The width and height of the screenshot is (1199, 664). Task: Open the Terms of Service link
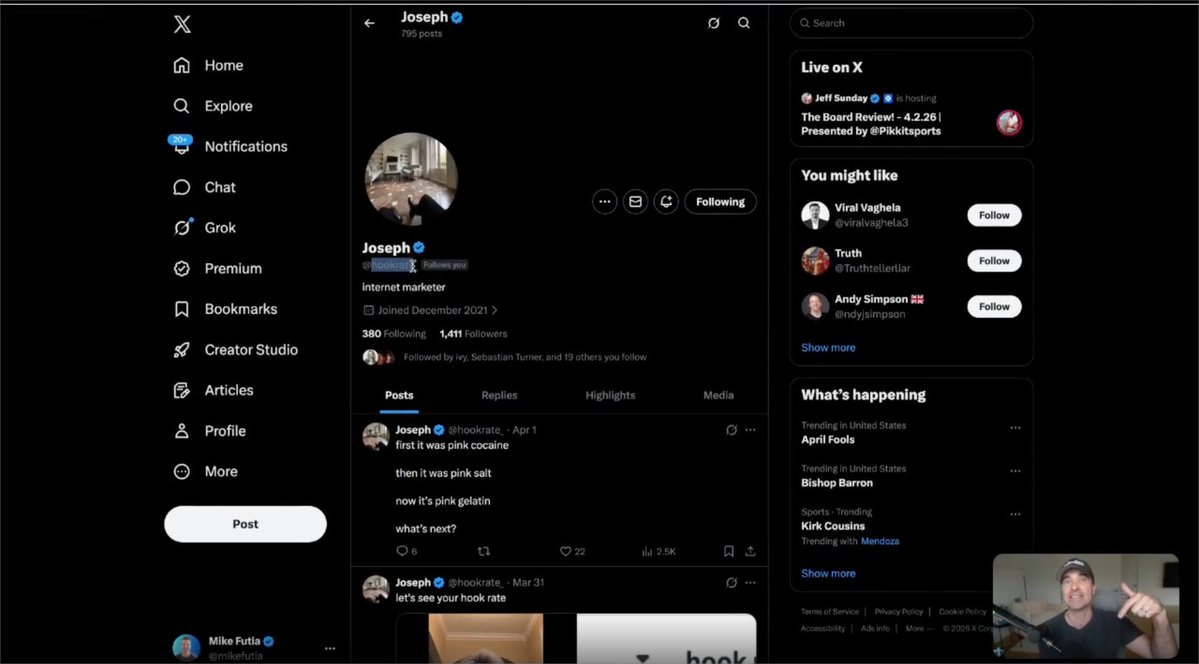[x=830, y=611]
